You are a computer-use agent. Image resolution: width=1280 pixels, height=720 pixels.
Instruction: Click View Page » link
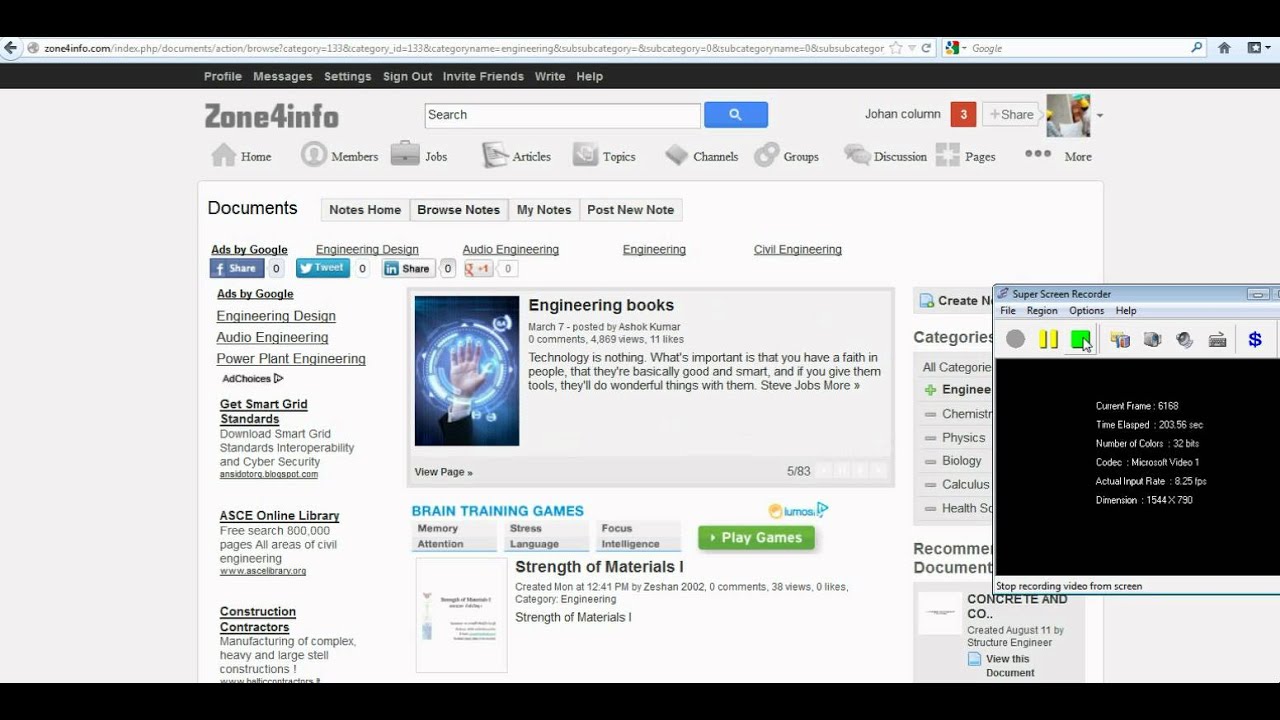pos(444,472)
